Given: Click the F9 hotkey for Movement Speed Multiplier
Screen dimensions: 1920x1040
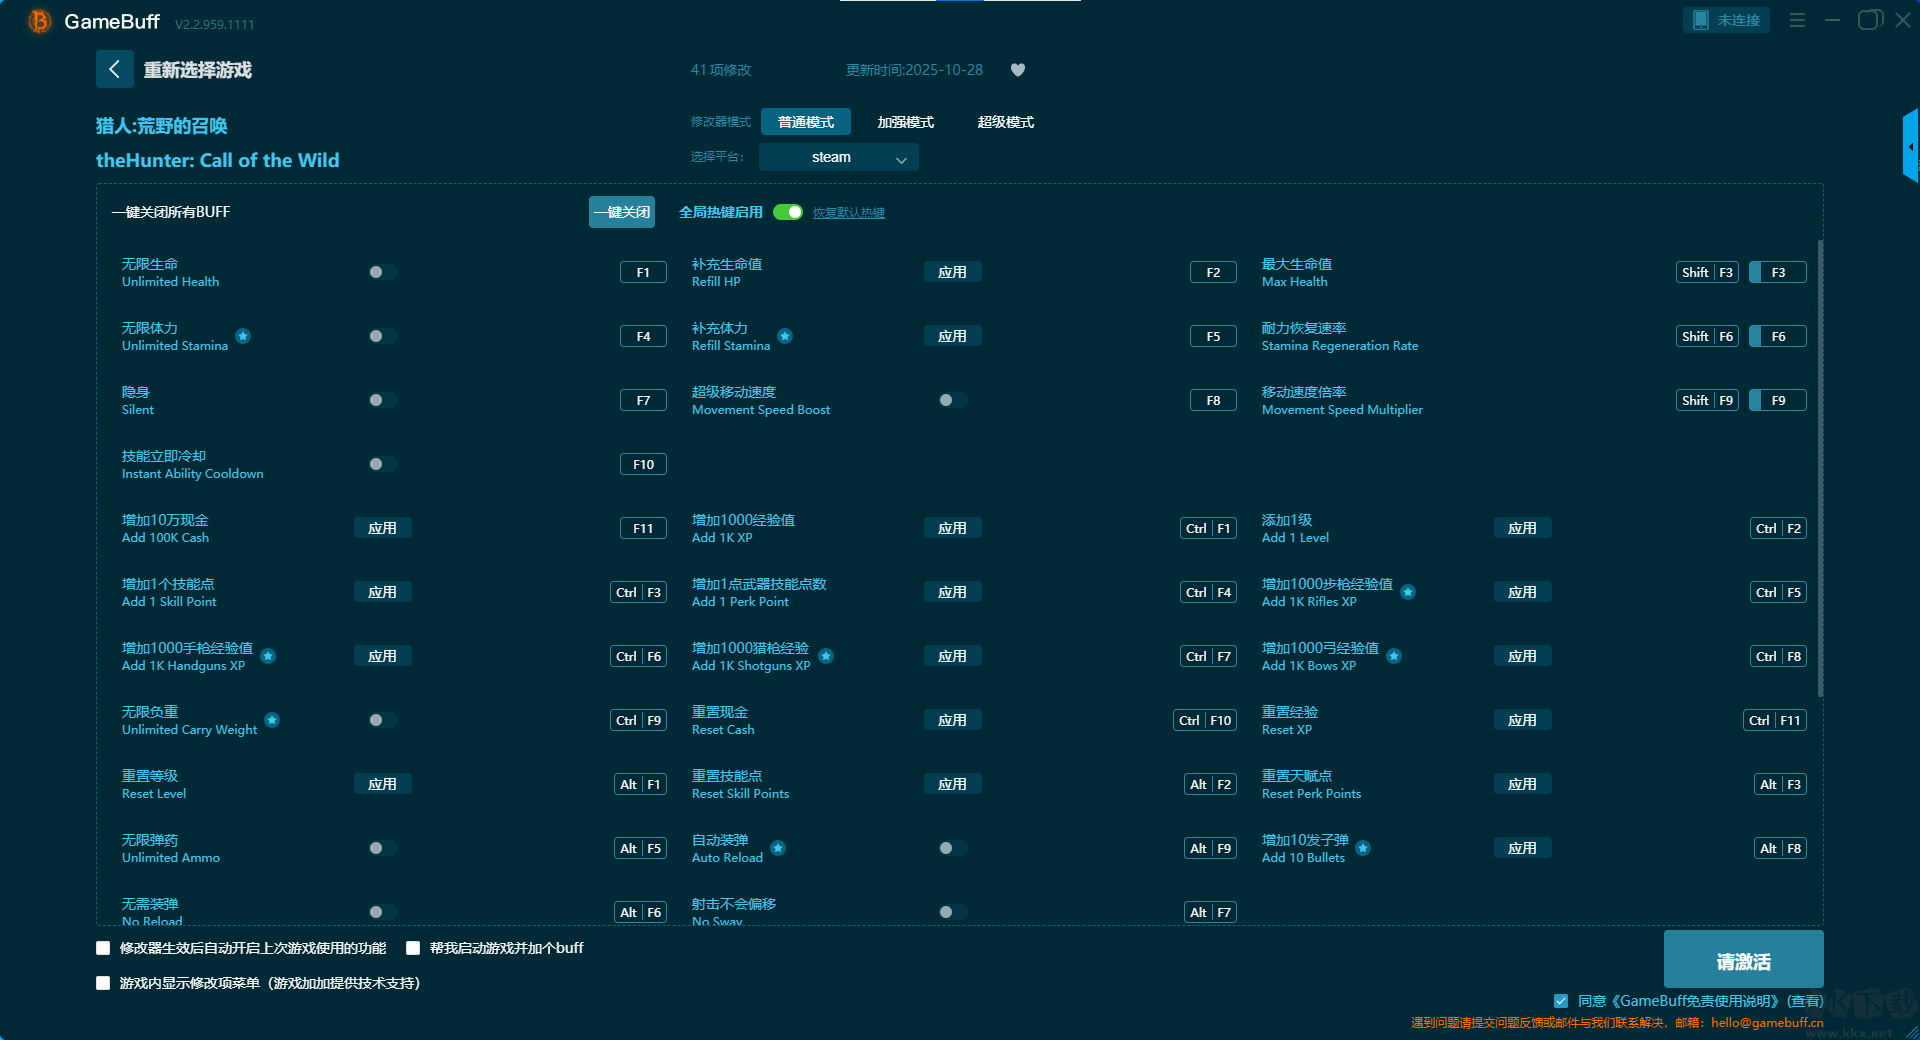Looking at the screenshot, I should coord(1778,400).
